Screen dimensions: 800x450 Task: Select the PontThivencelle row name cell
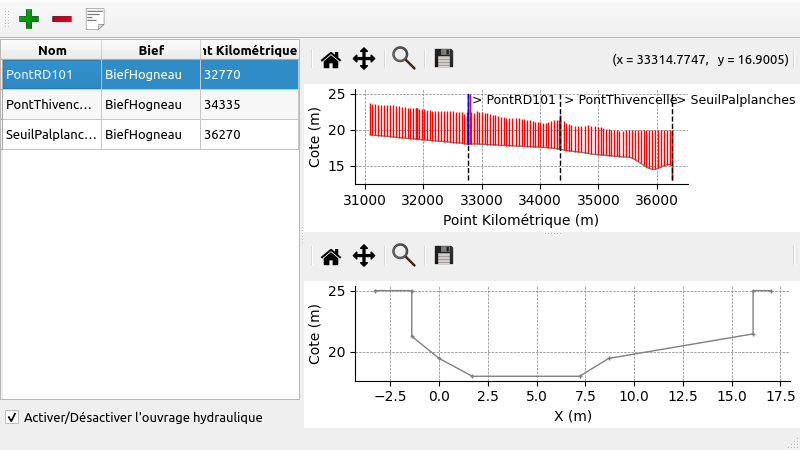(52, 104)
